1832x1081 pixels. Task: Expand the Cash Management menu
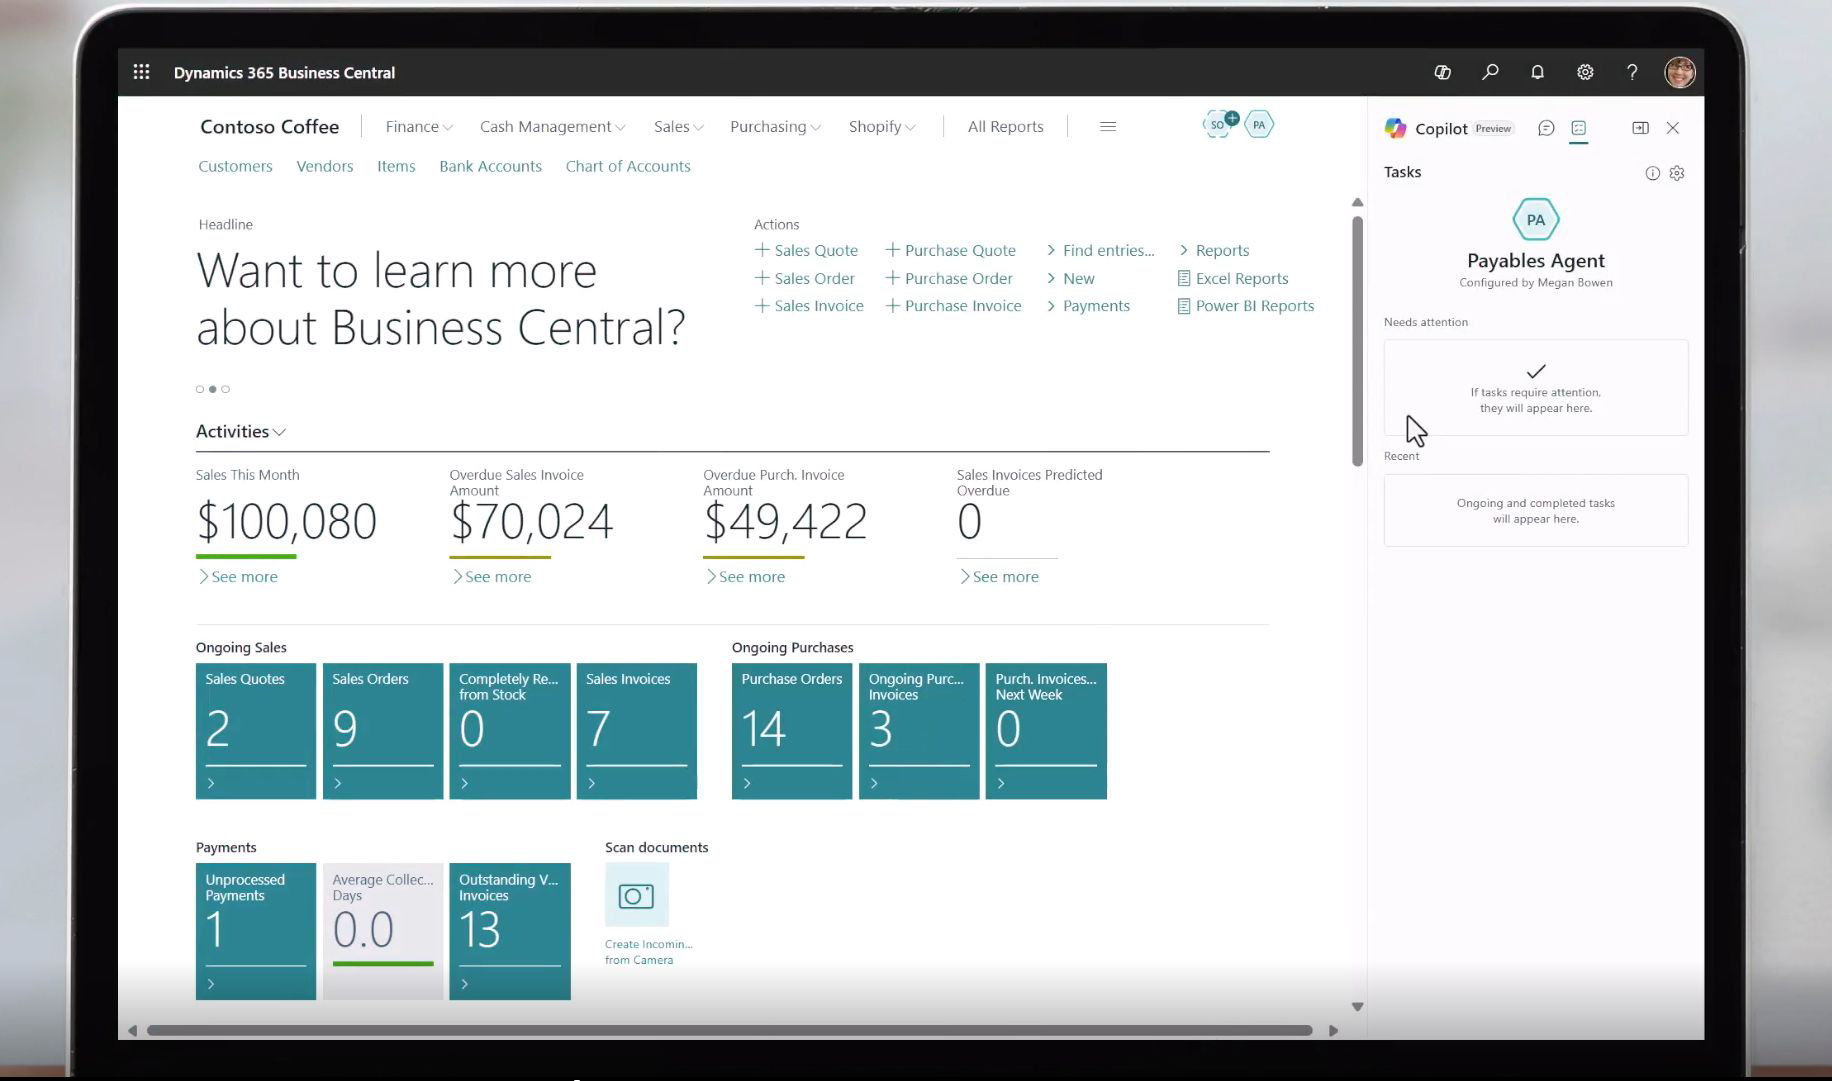(552, 127)
